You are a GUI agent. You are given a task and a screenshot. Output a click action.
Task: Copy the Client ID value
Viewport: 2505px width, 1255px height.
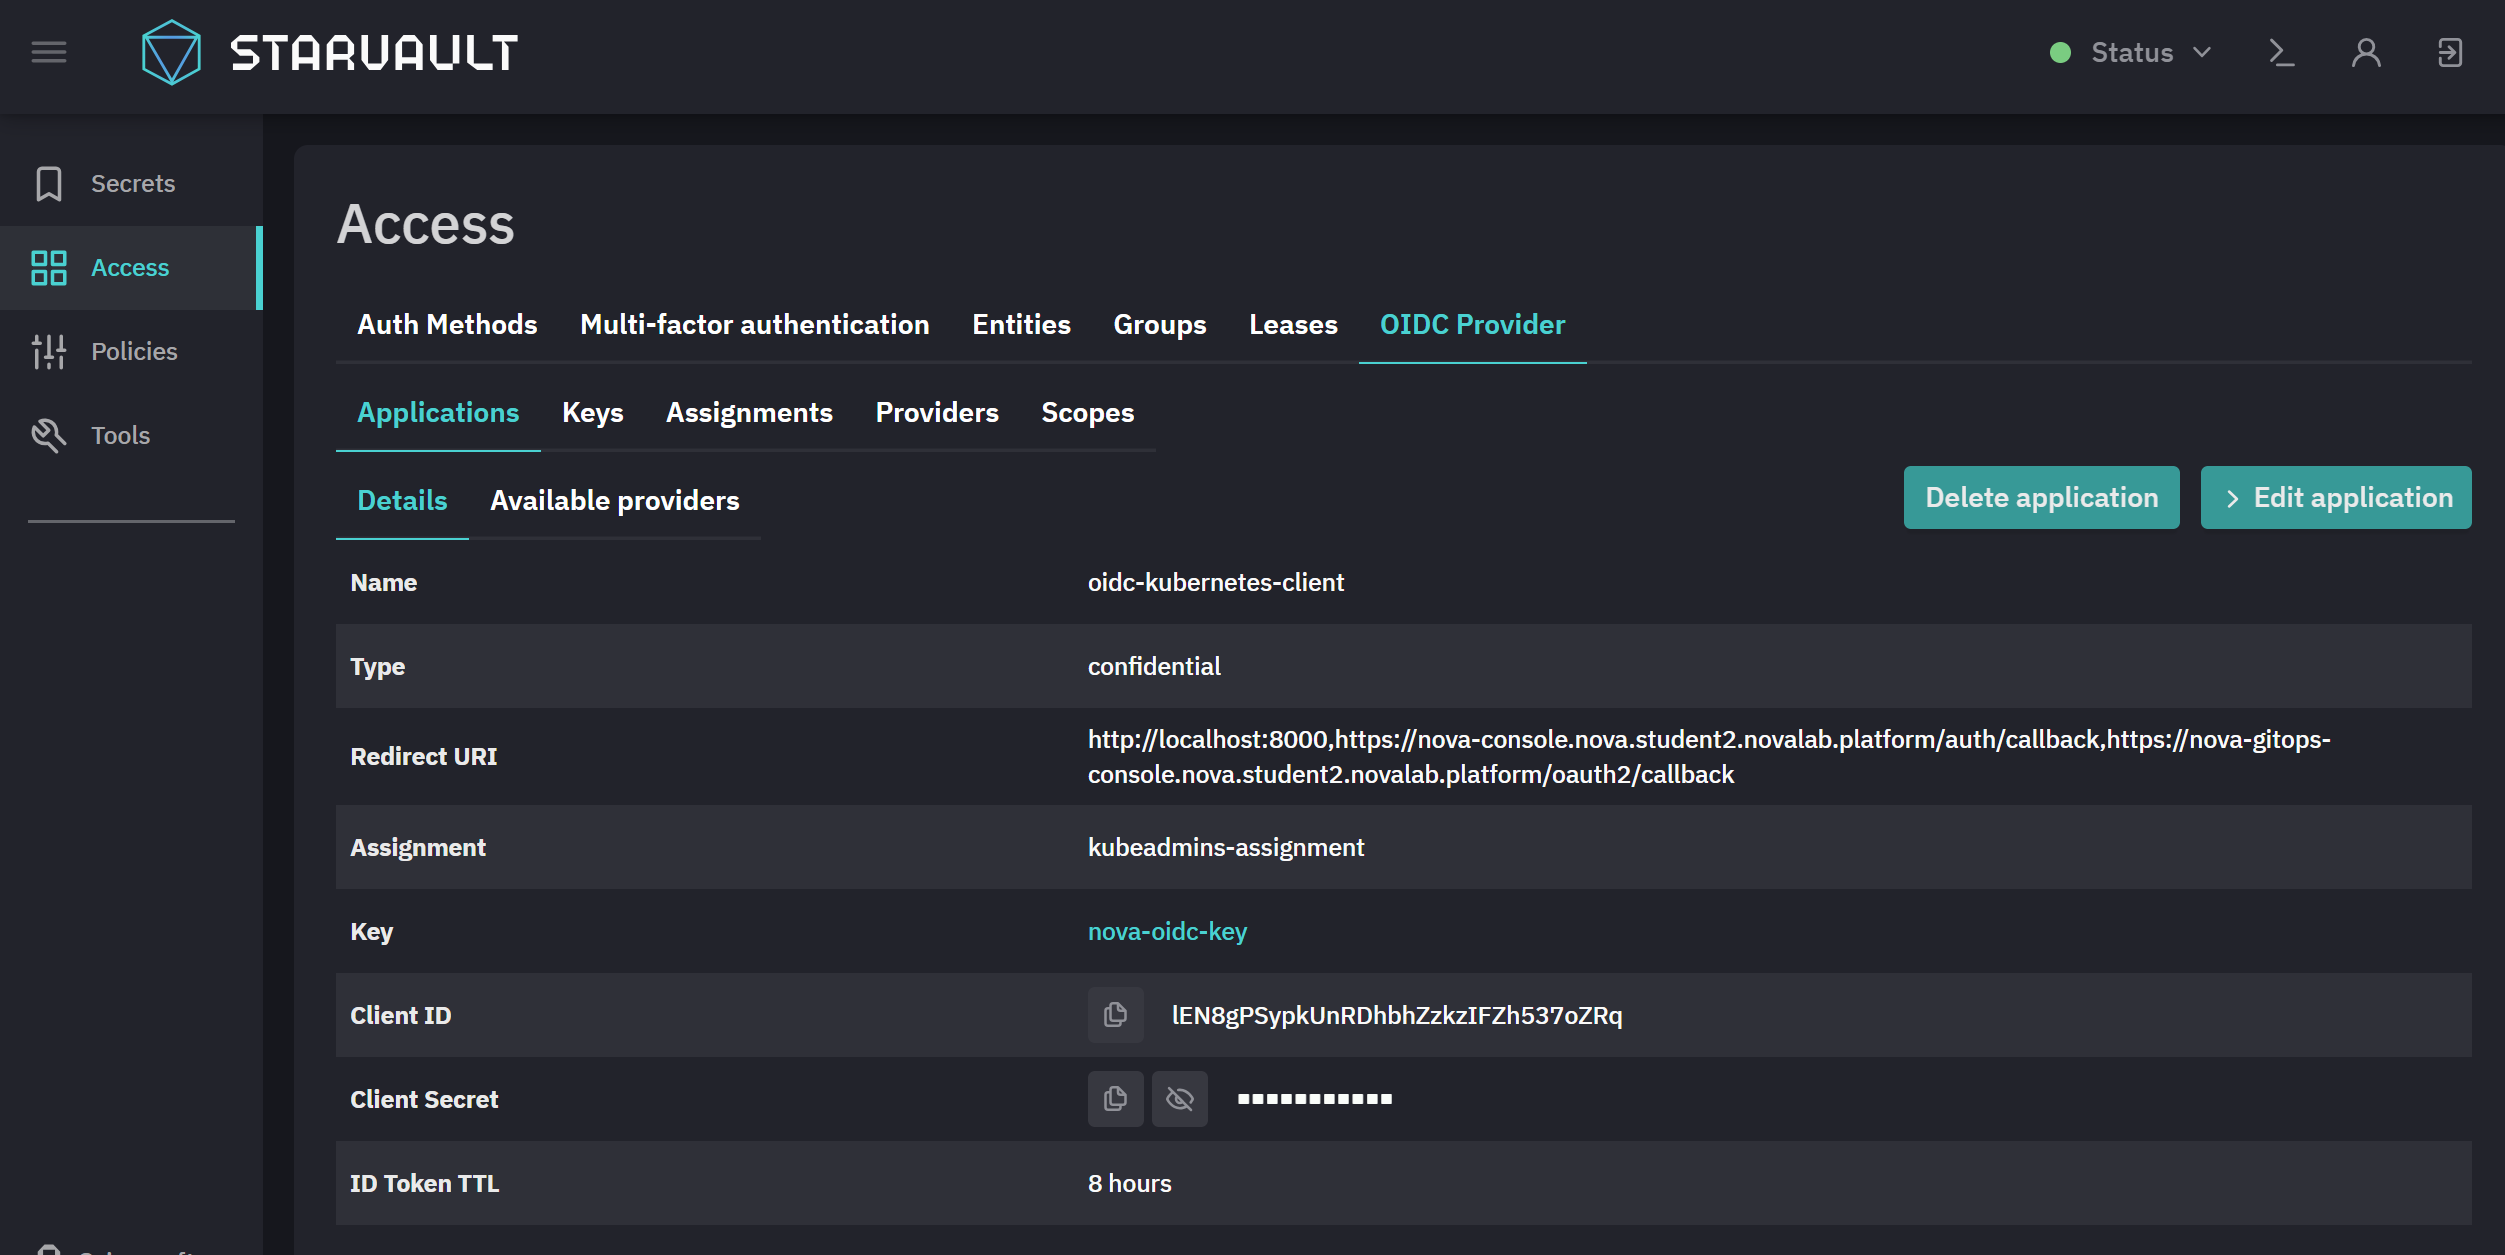1115,1015
